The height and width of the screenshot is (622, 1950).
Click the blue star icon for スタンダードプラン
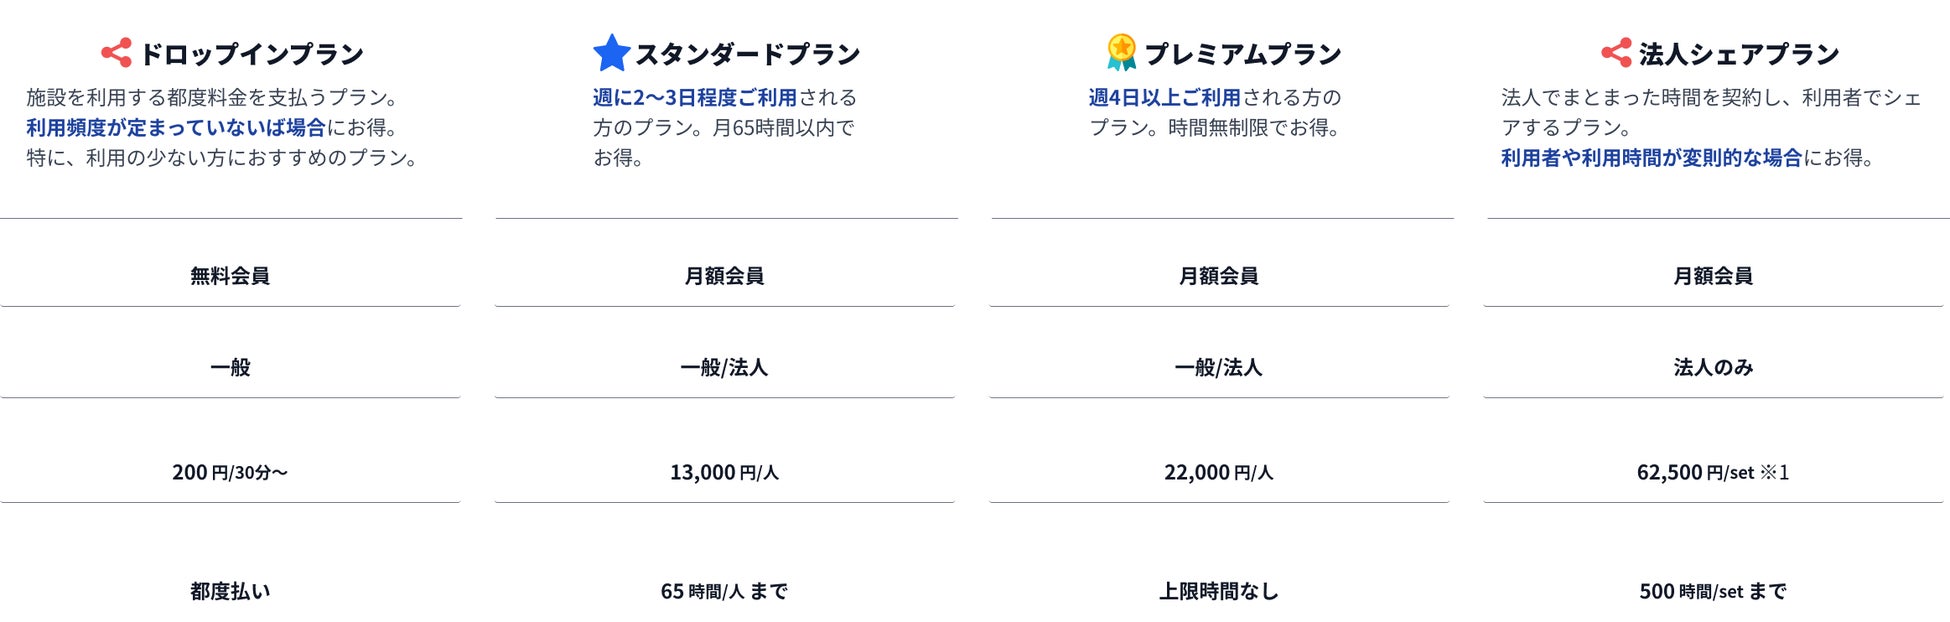pos(610,53)
